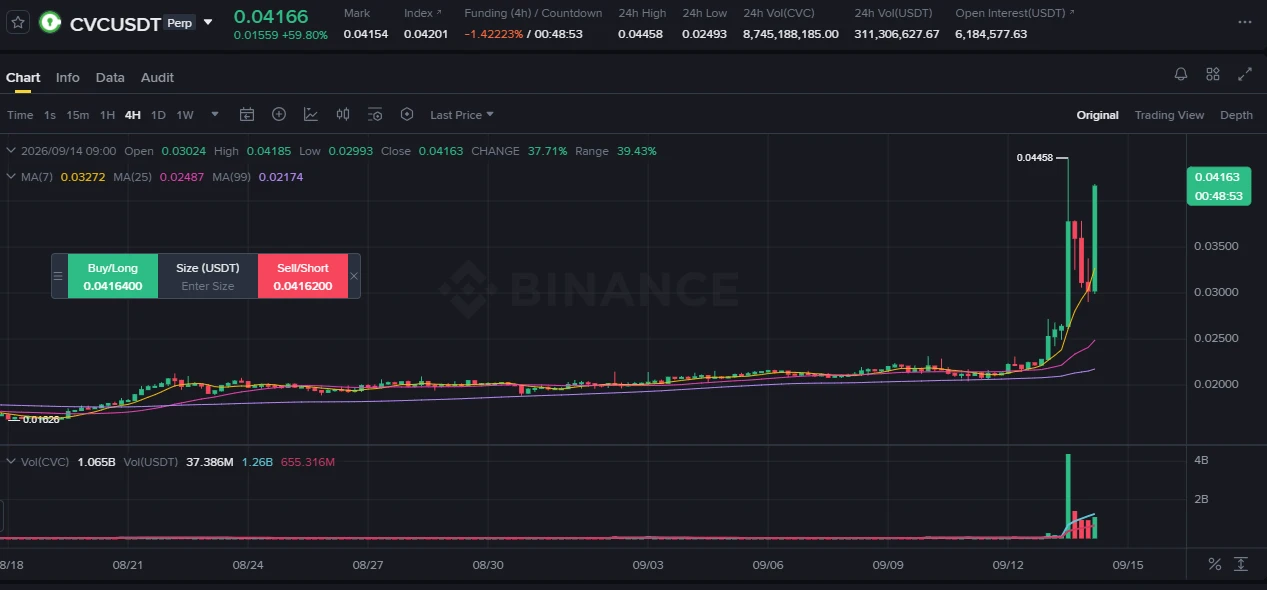Click the add (plus circle) icon
The image size is (1267, 590).
click(279, 115)
